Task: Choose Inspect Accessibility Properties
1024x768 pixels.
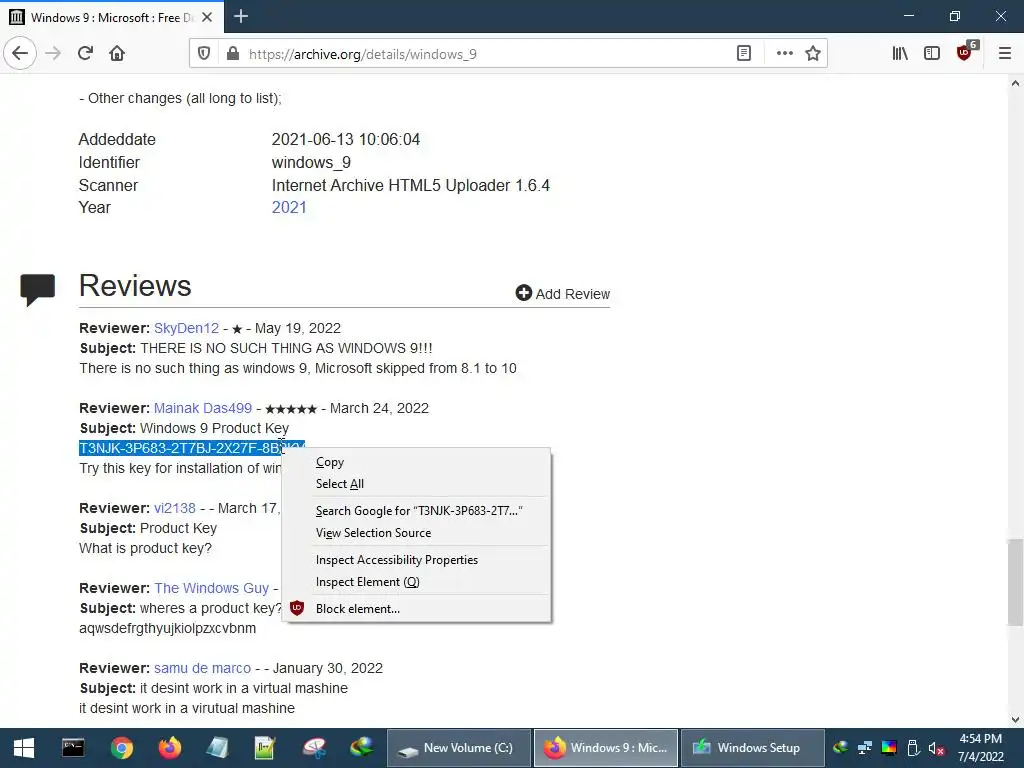Action: (x=417, y=560)
